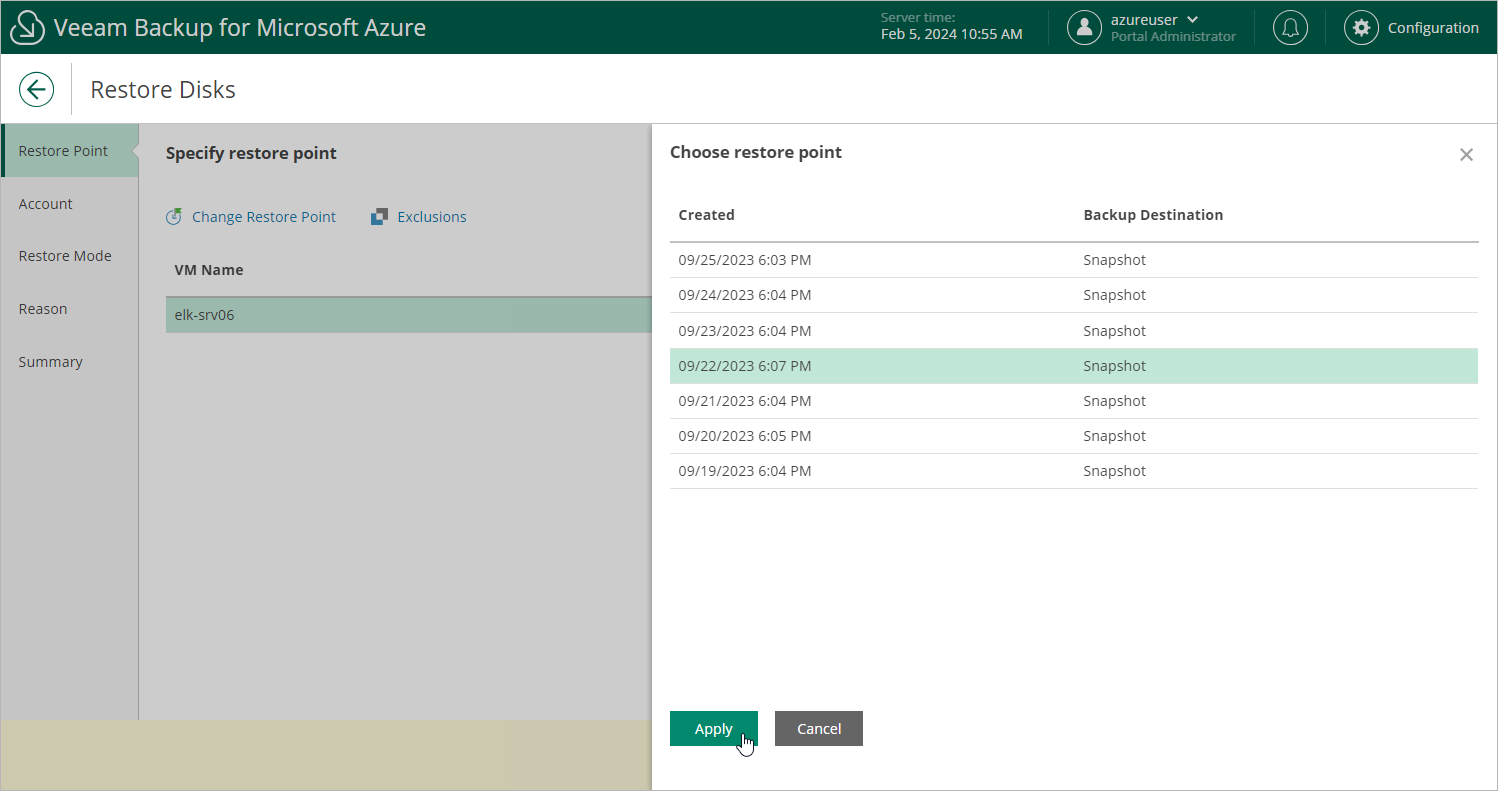Select restore point 09/21/2023 6:04 PM
1498x791 pixels.
click(x=1074, y=401)
